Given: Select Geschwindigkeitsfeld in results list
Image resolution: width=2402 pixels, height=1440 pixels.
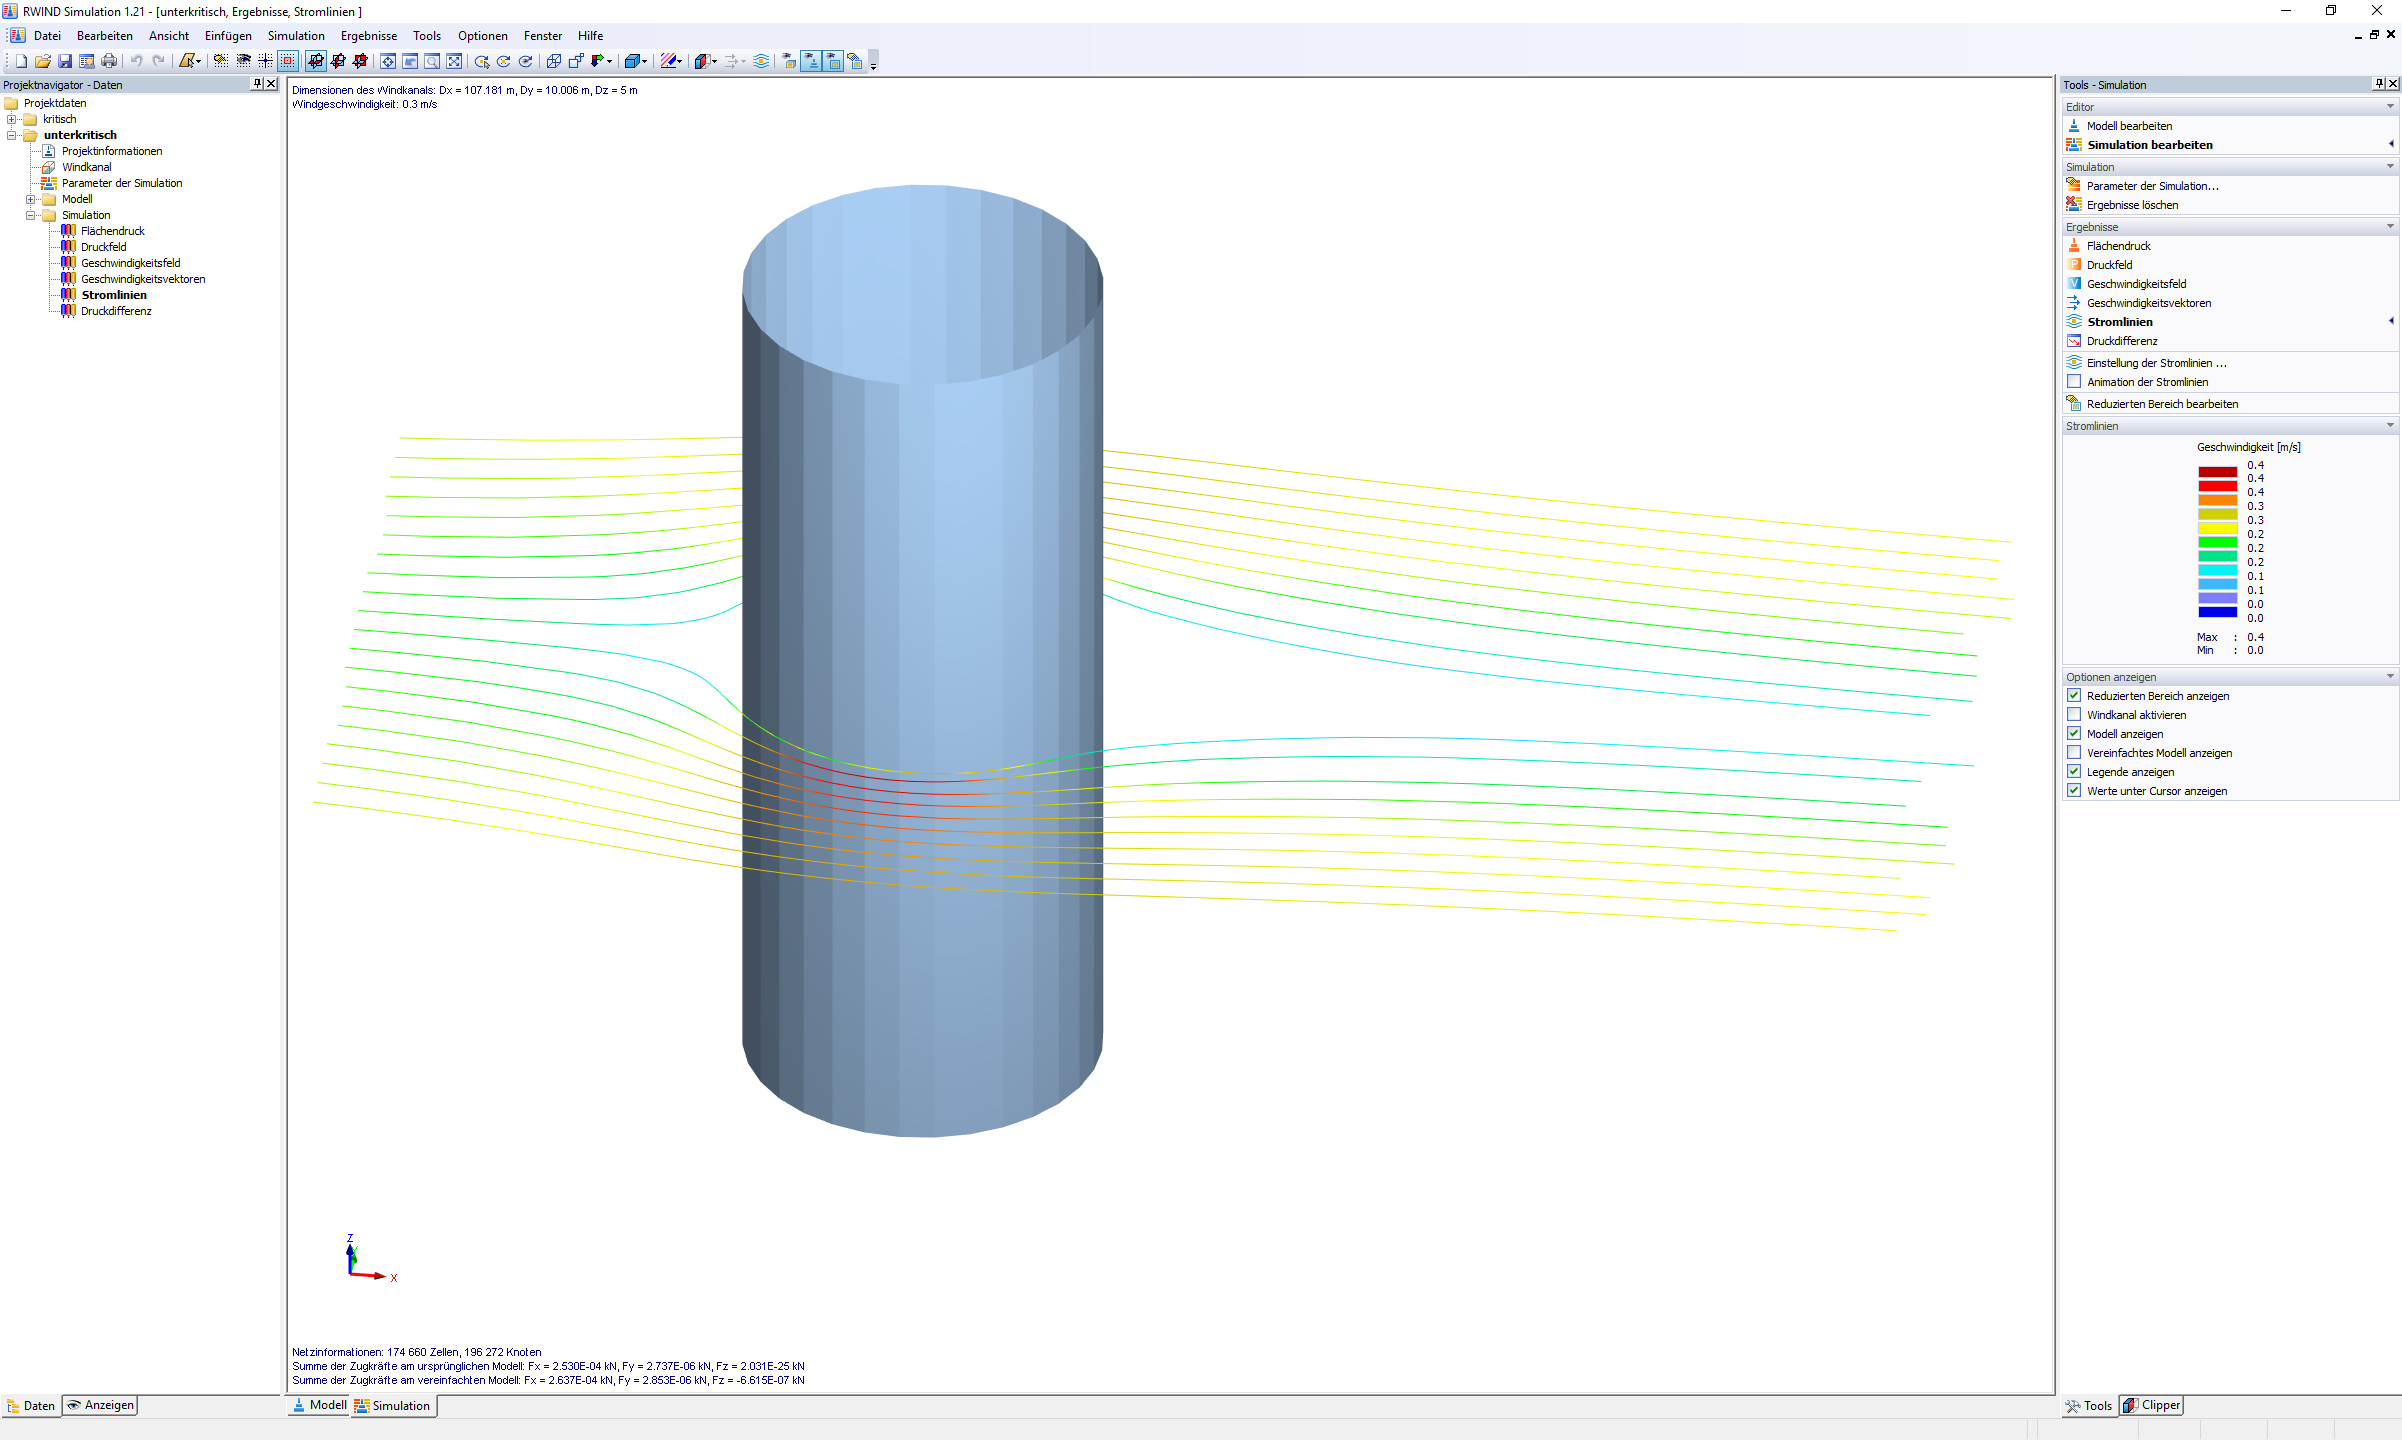Looking at the screenshot, I should click(x=2136, y=284).
